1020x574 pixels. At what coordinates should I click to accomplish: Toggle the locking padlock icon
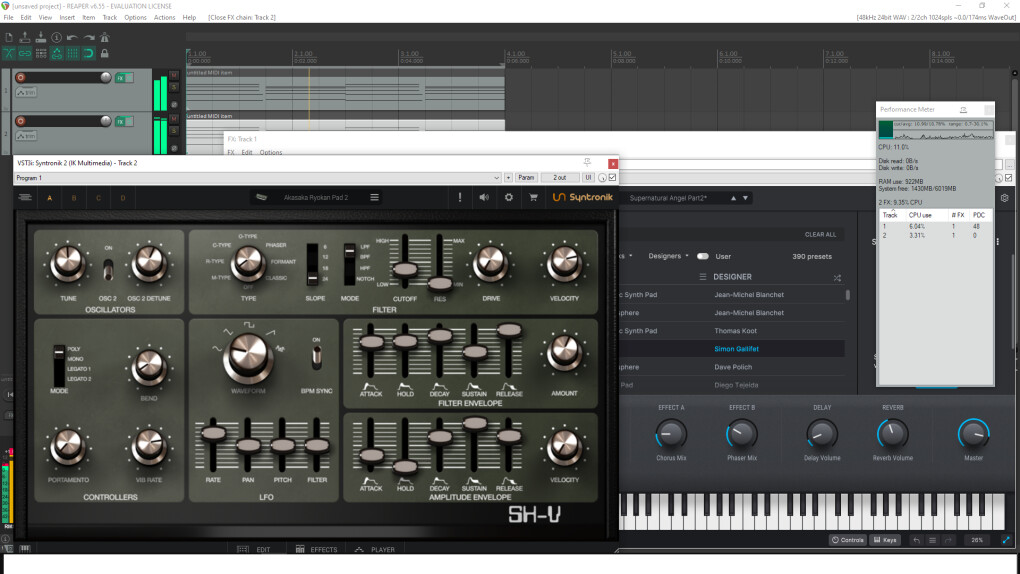(104, 53)
